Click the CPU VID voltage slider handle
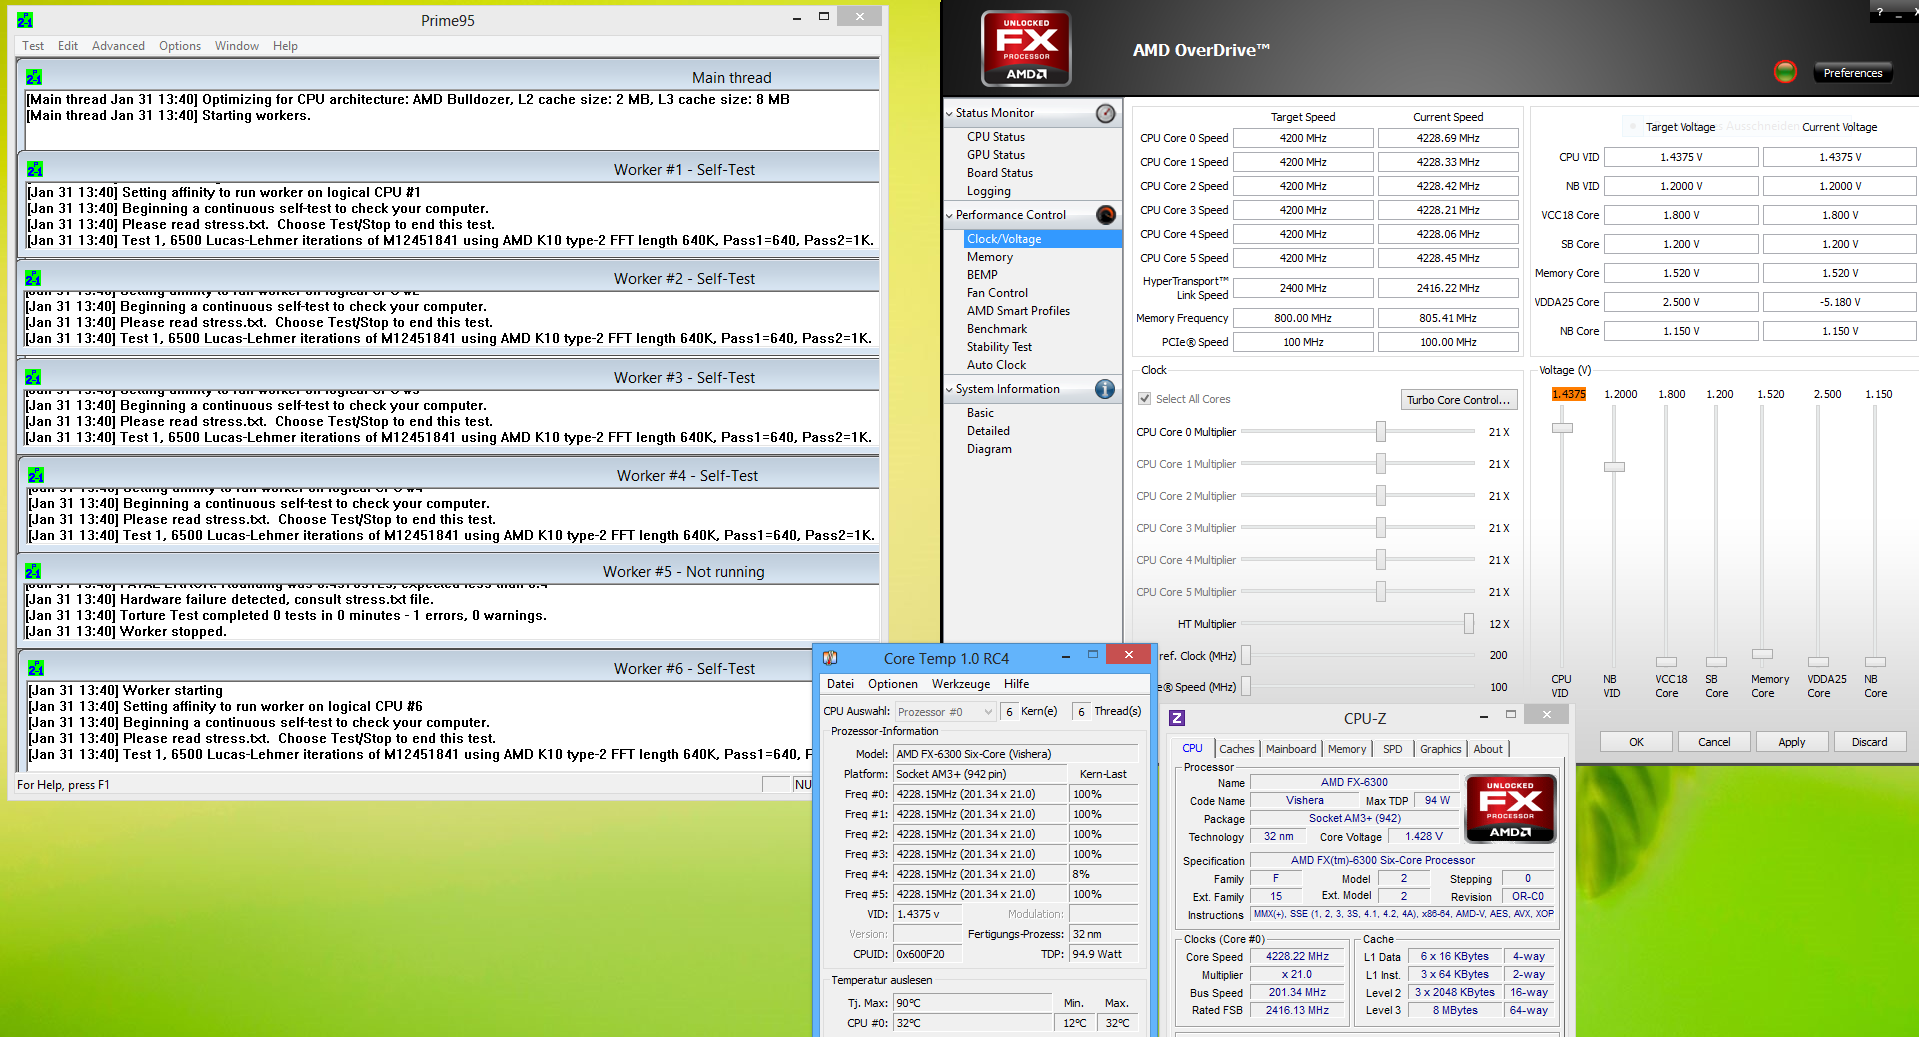Image resolution: width=1919 pixels, height=1037 pixels. click(1562, 428)
